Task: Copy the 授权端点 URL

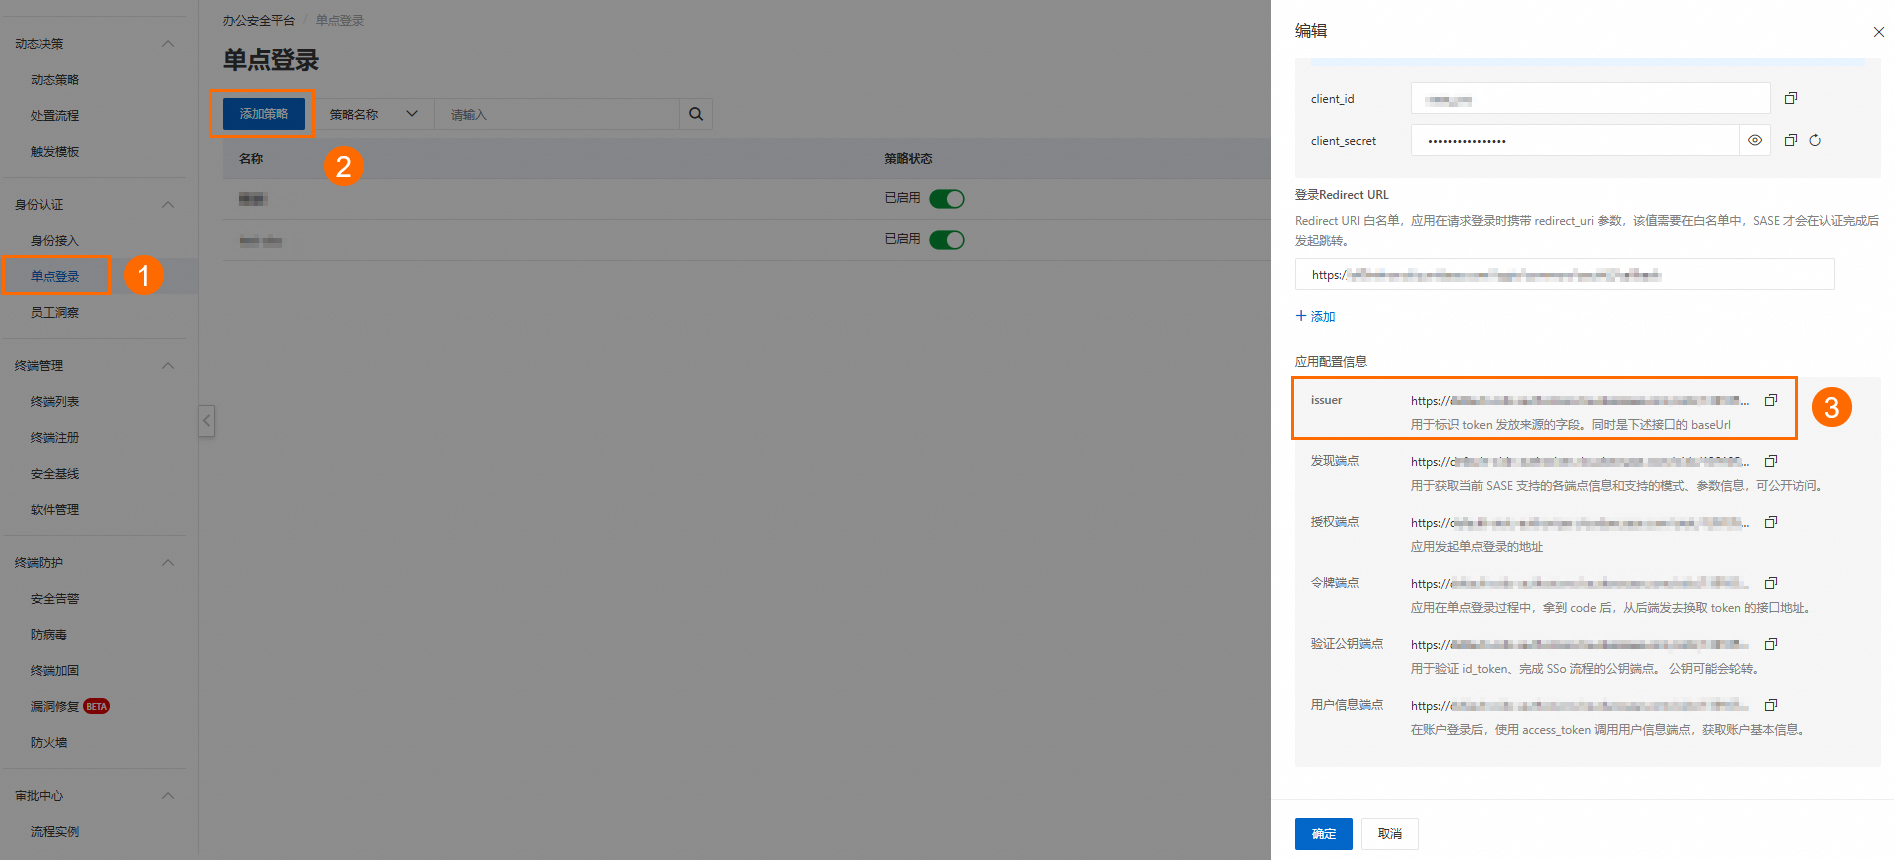Action: (1771, 522)
